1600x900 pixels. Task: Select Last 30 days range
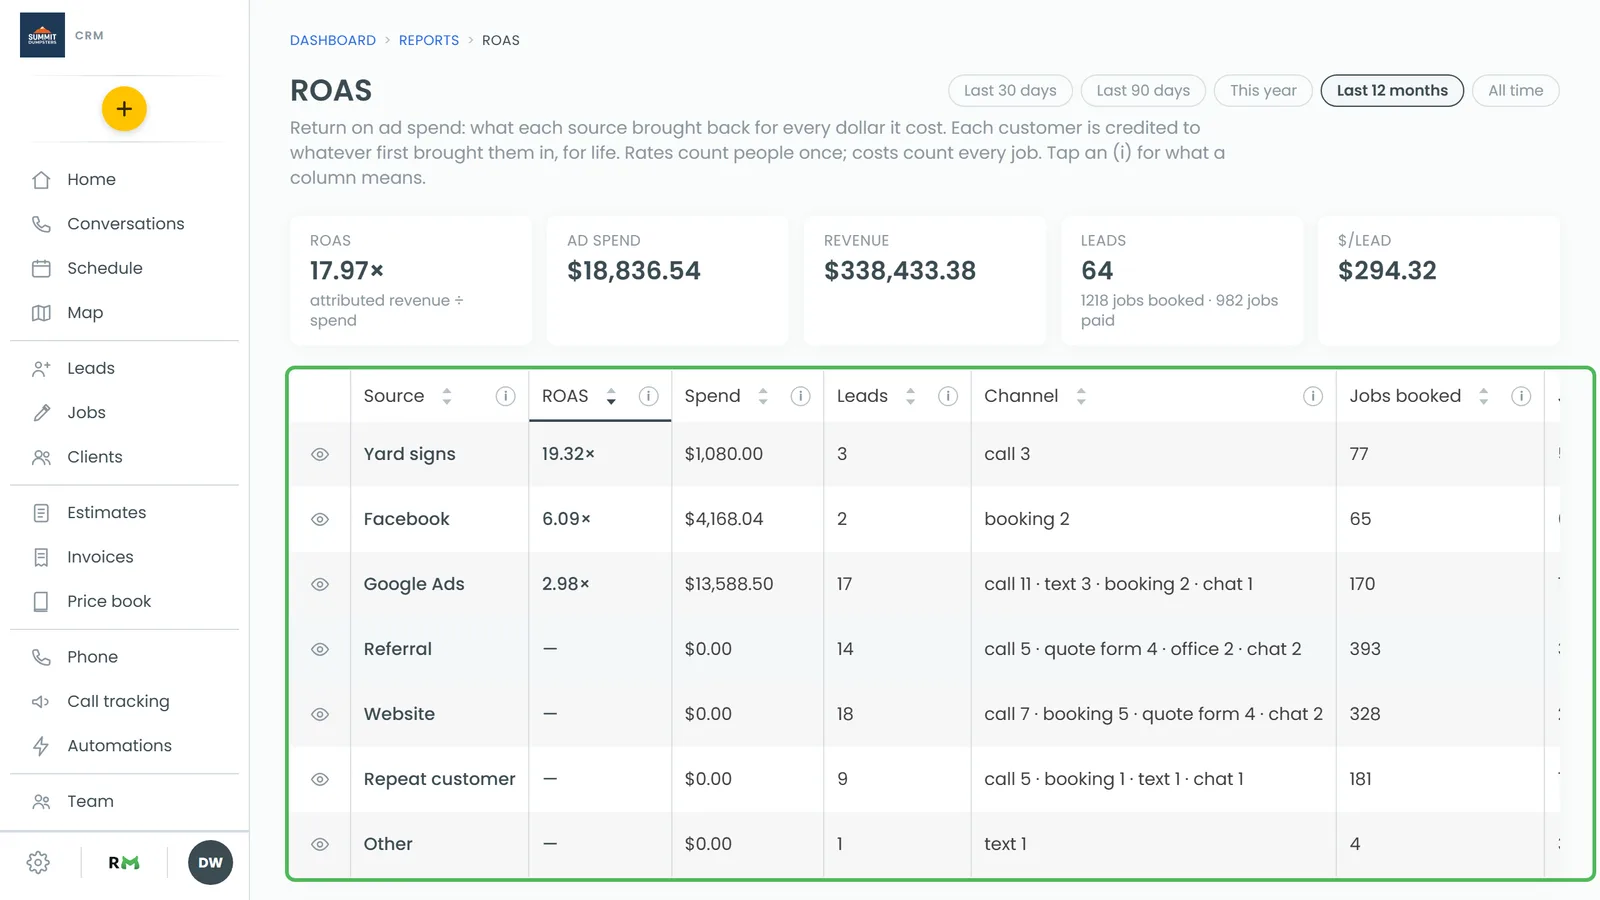tap(1010, 90)
